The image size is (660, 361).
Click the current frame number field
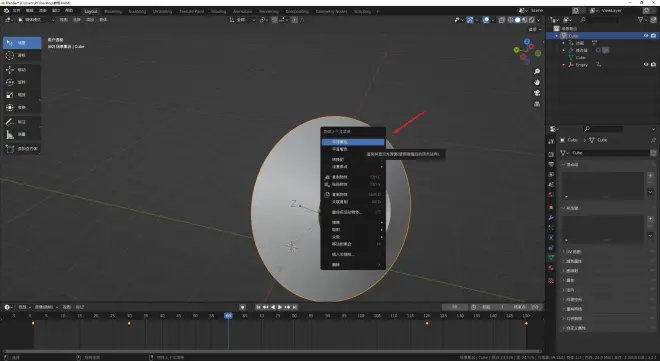pyautogui.click(x=455, y=307)
